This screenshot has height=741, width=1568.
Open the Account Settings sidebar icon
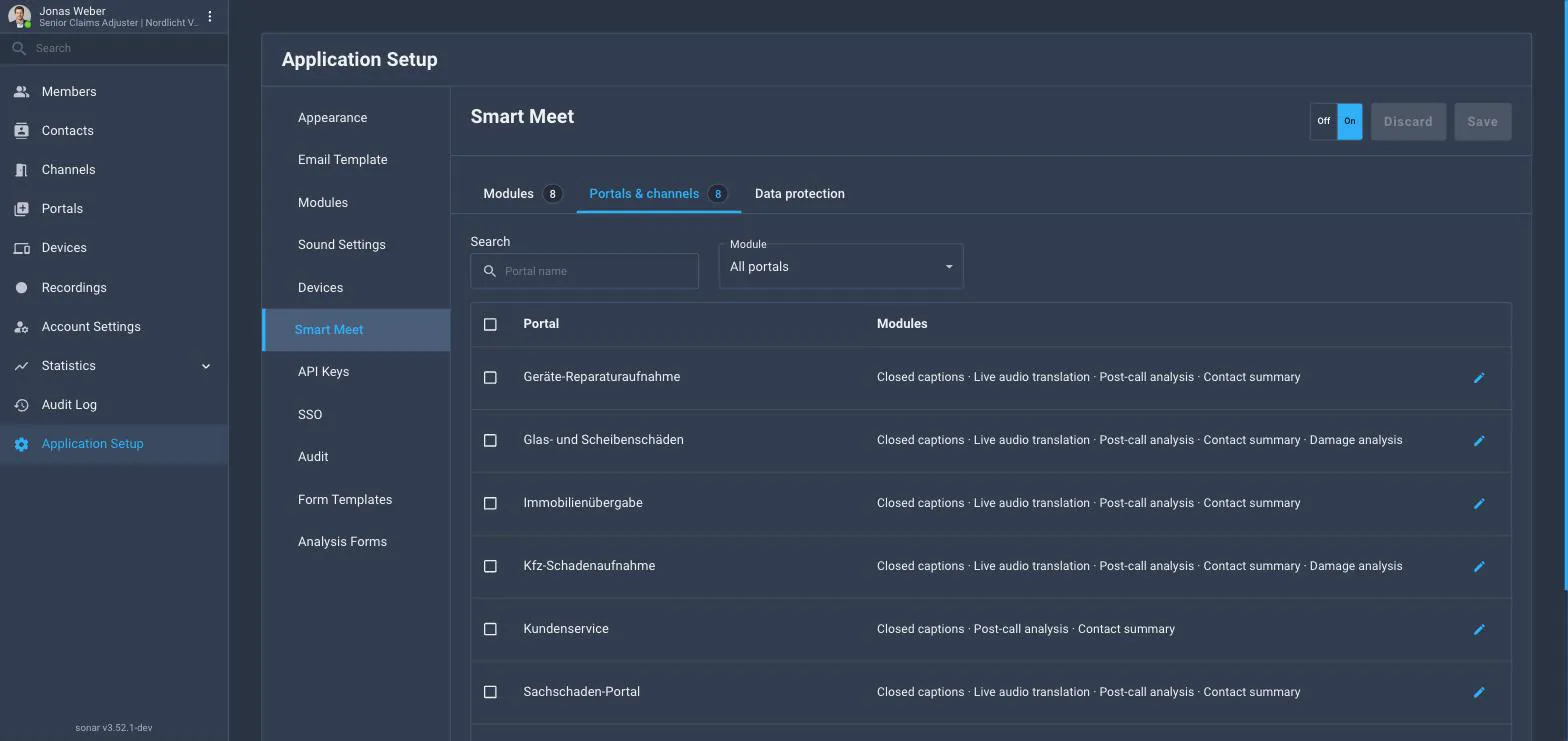tap(21, 327)
